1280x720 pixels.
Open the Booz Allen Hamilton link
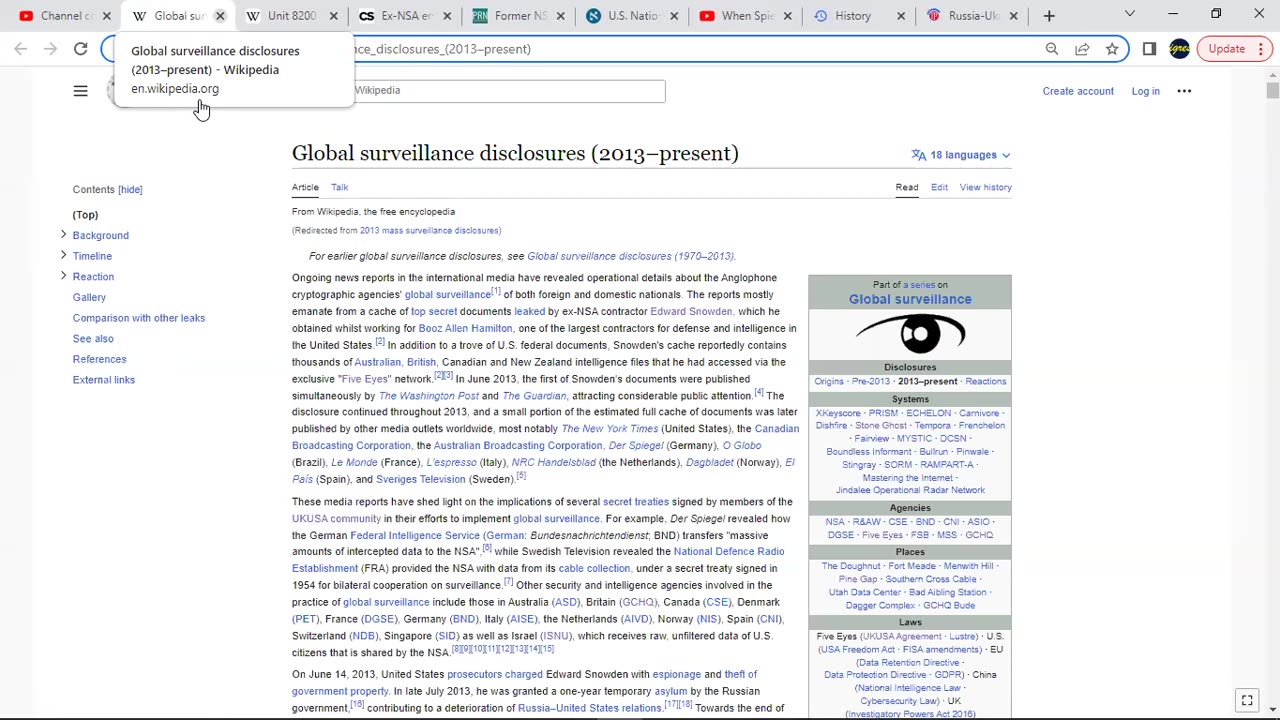coord(465,328)
